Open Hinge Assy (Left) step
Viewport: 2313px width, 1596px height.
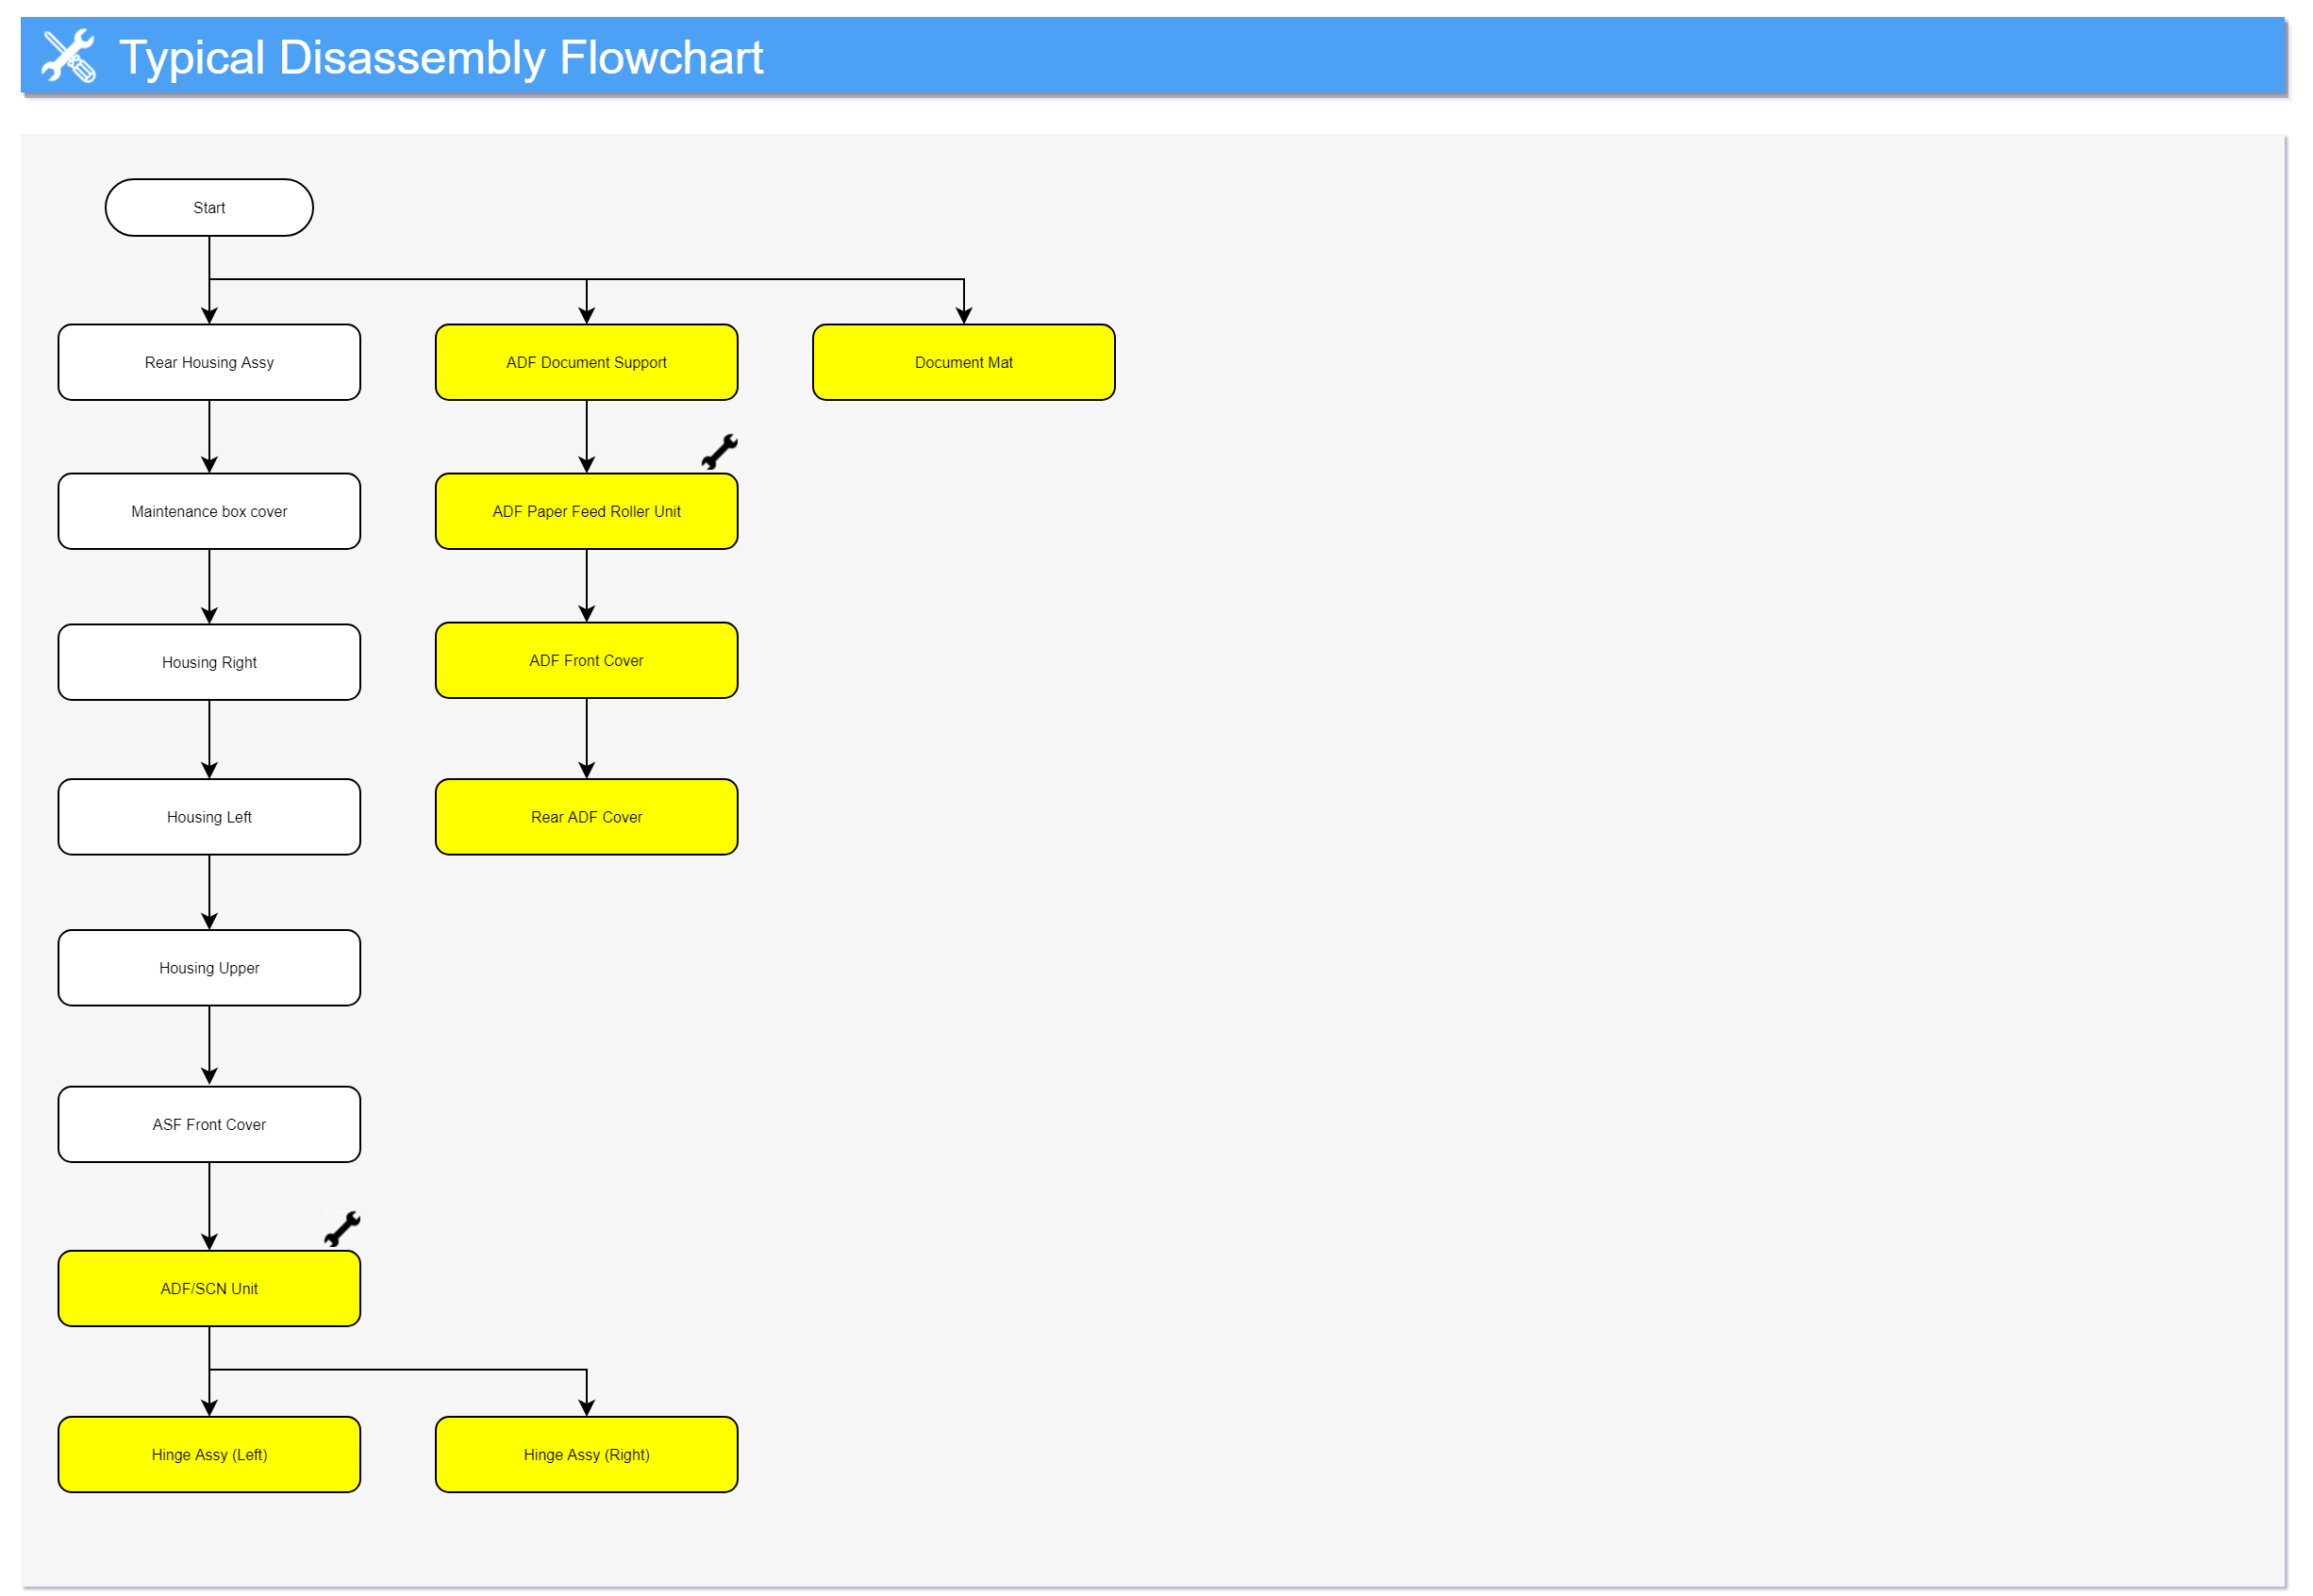[209, 1454]
